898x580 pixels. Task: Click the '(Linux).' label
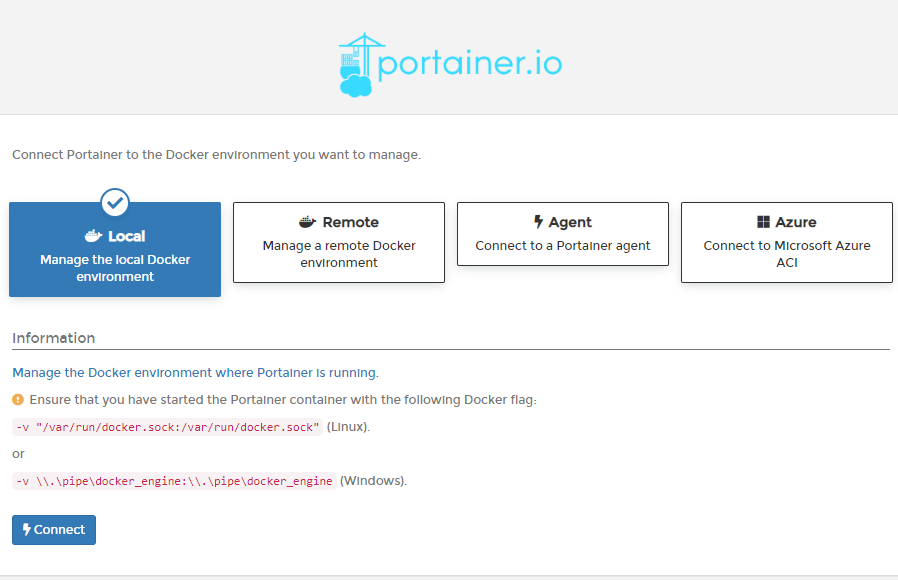348,427
